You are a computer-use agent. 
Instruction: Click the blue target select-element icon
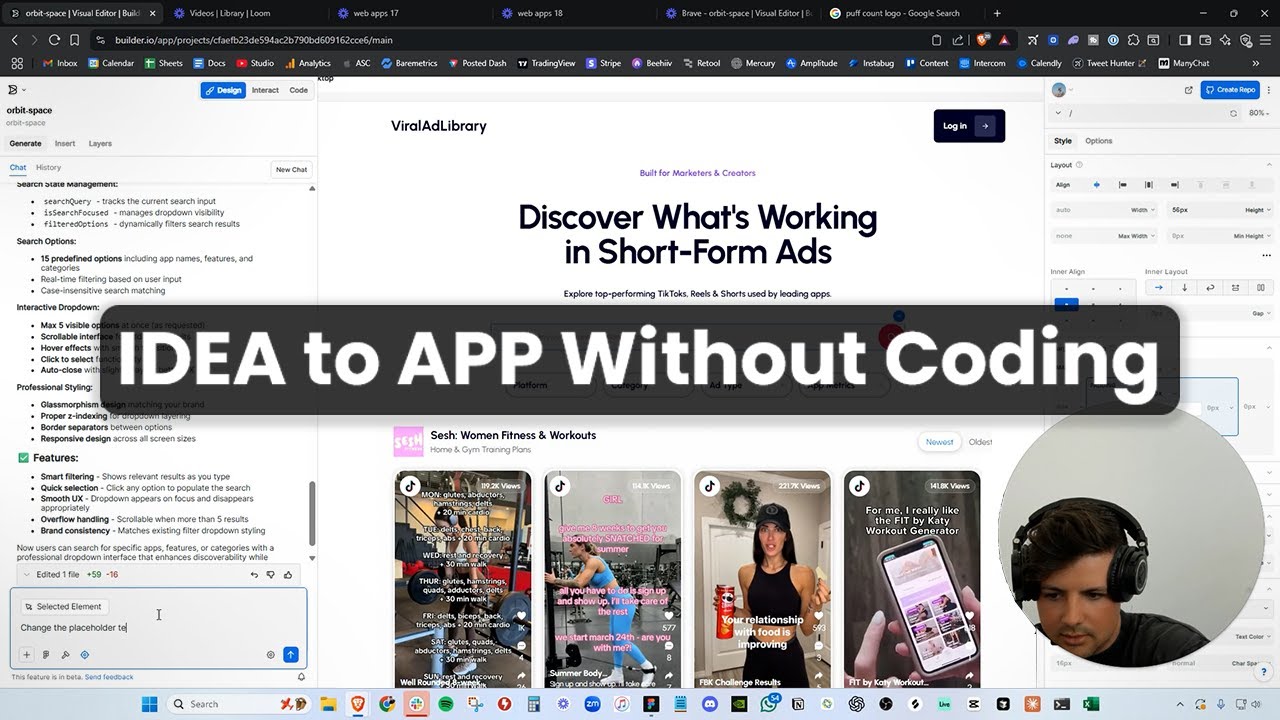pos(84,655)
